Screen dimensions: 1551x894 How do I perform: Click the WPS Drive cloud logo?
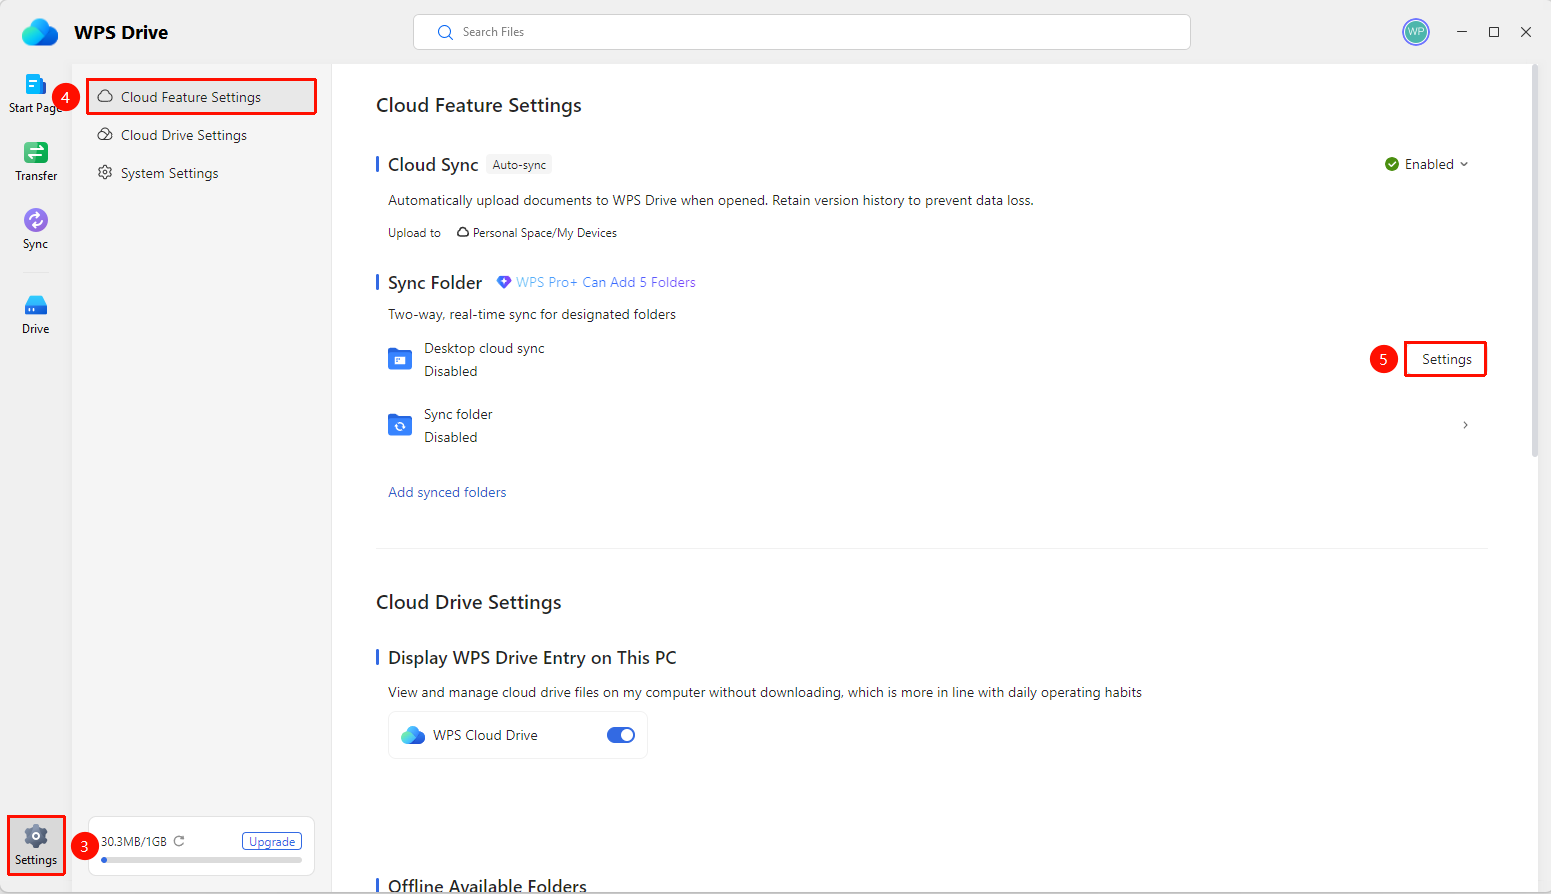(x=40, y=32)
